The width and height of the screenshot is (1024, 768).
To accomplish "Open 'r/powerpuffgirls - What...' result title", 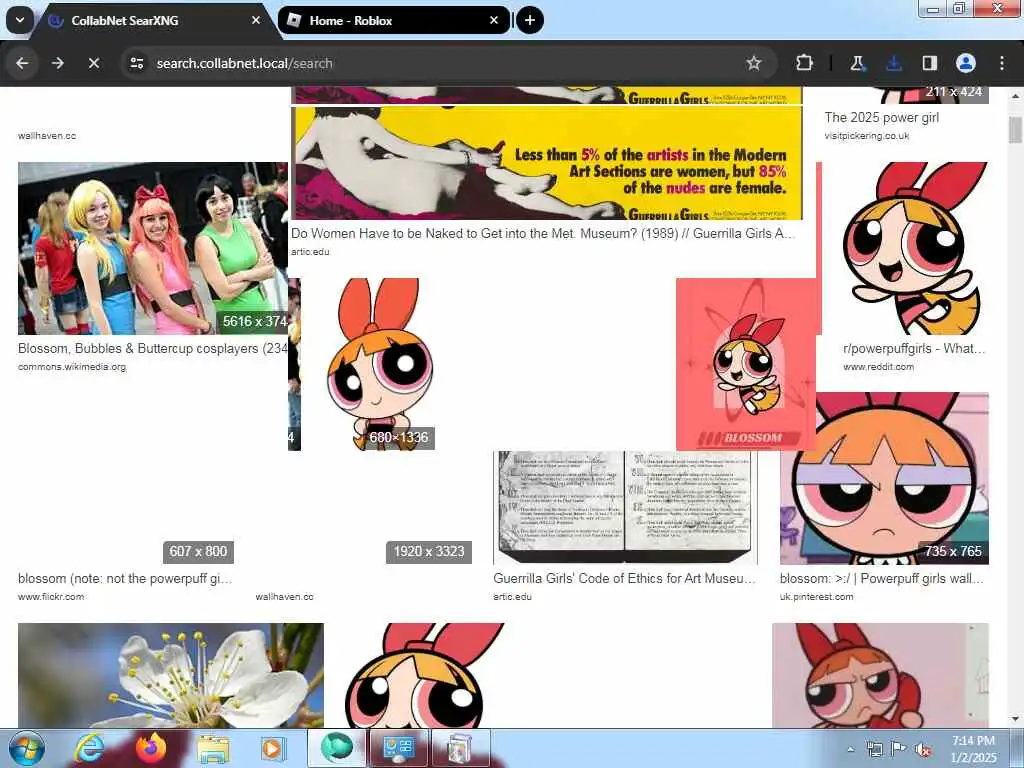I will [914, 349].
